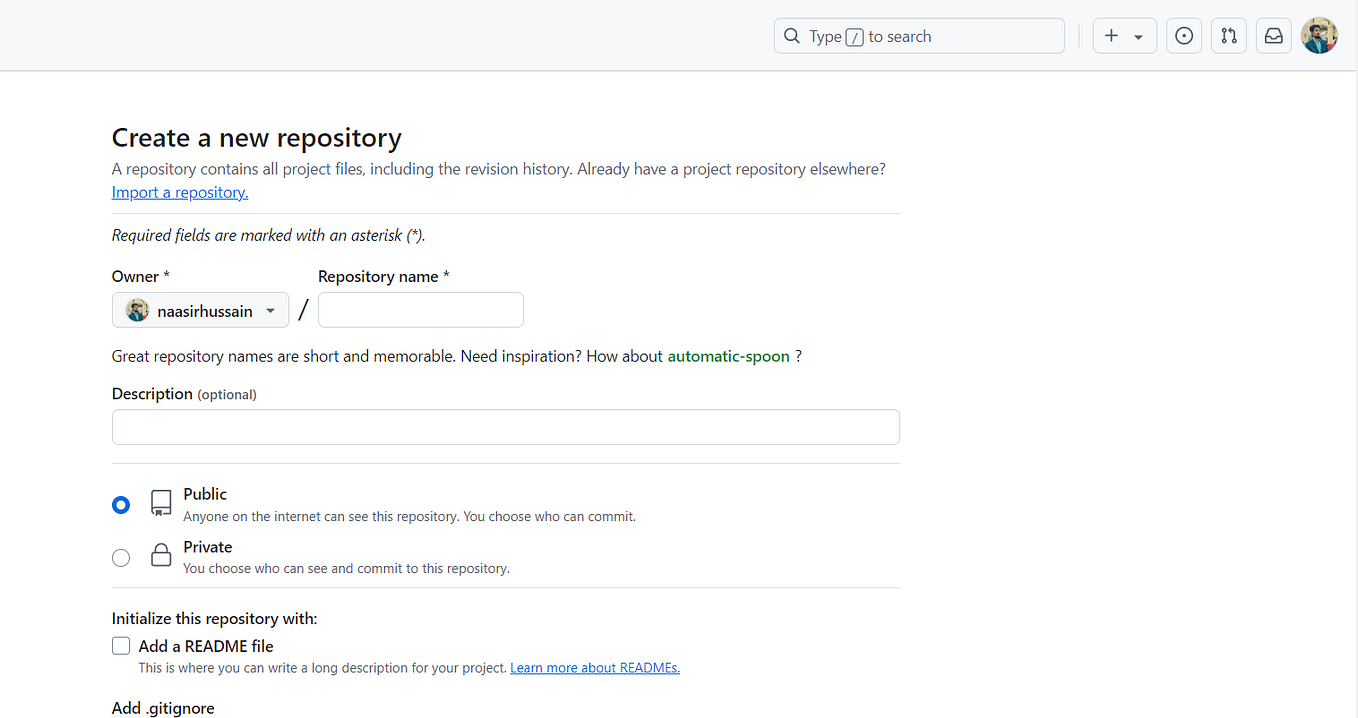The width and height of the screenshot is (1358, 718).
Task: Click the Description optional field
Action: pyautogui.click(x=505, y=426)
